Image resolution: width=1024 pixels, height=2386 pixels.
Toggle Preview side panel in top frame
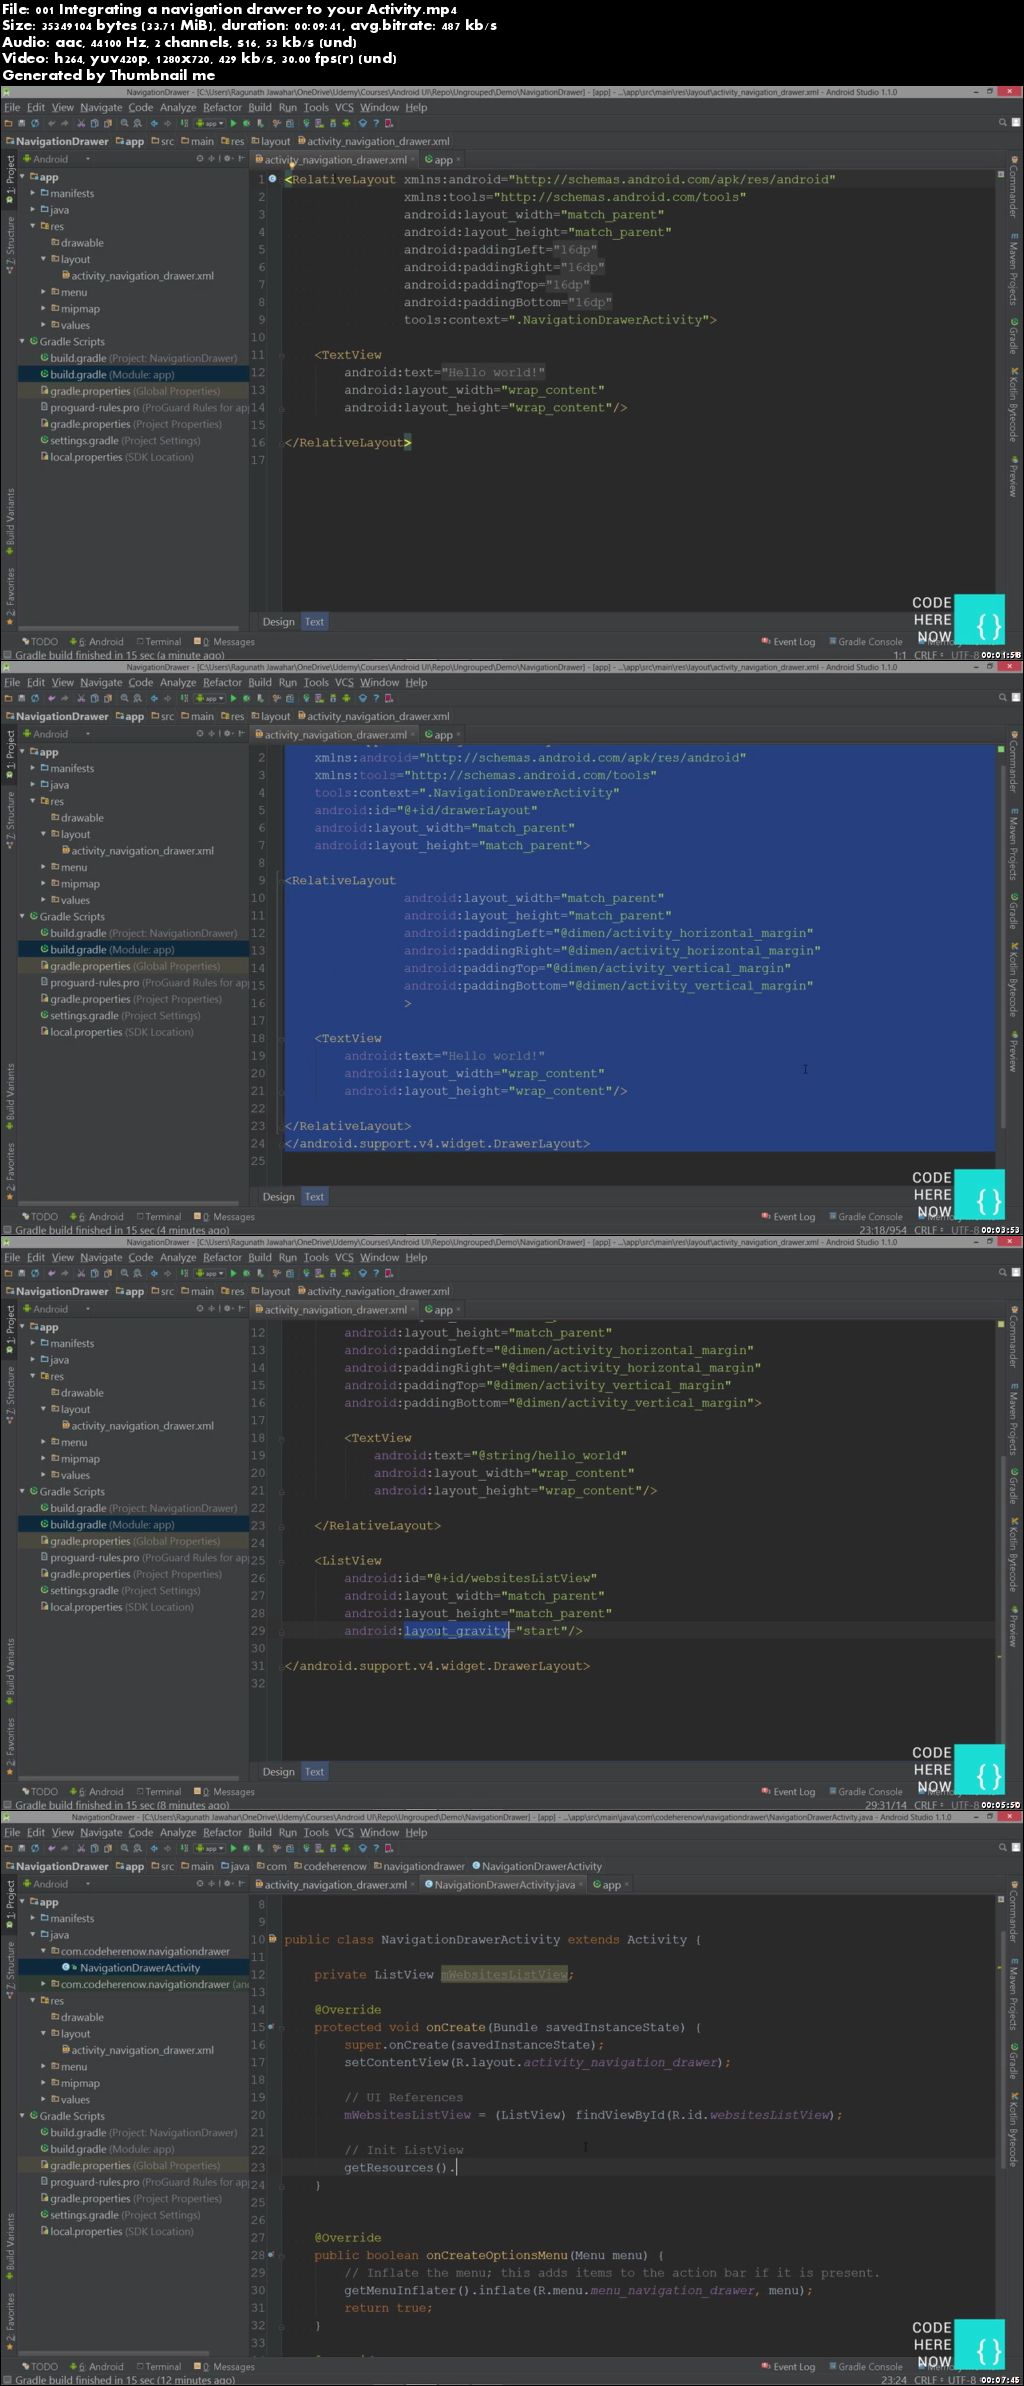(1013, 475)
